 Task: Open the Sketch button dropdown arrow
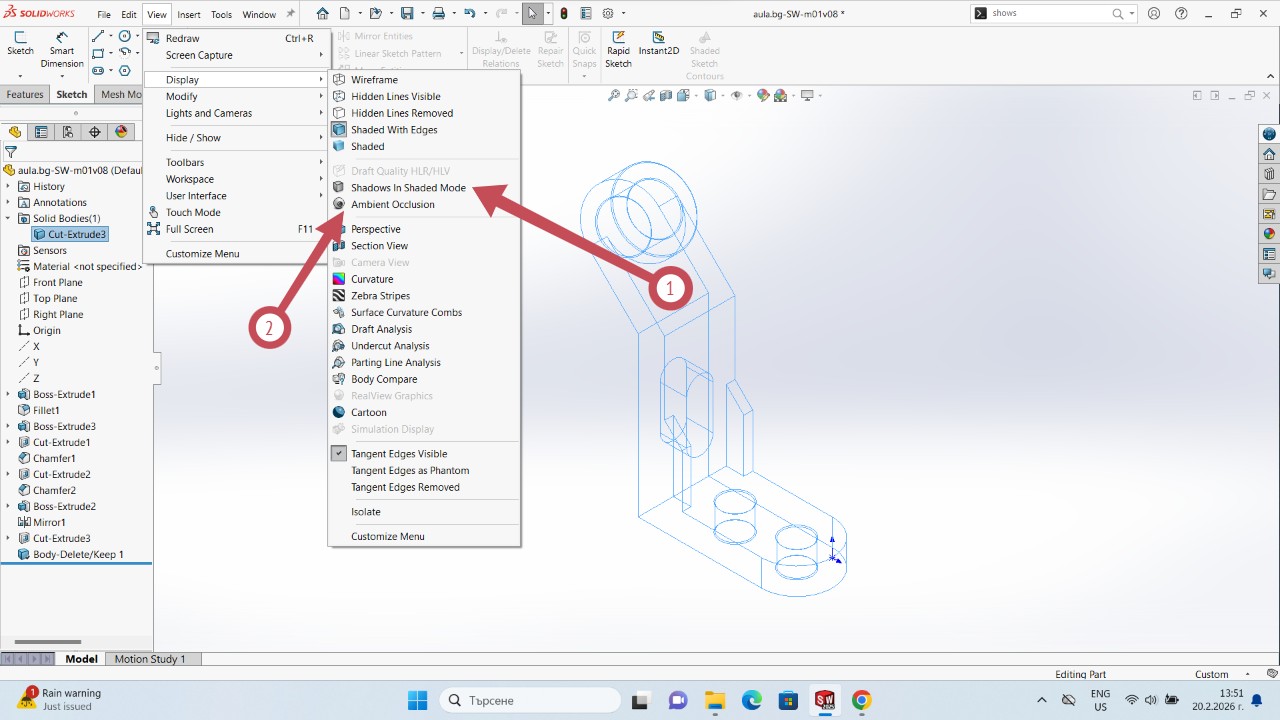(20, 76)
